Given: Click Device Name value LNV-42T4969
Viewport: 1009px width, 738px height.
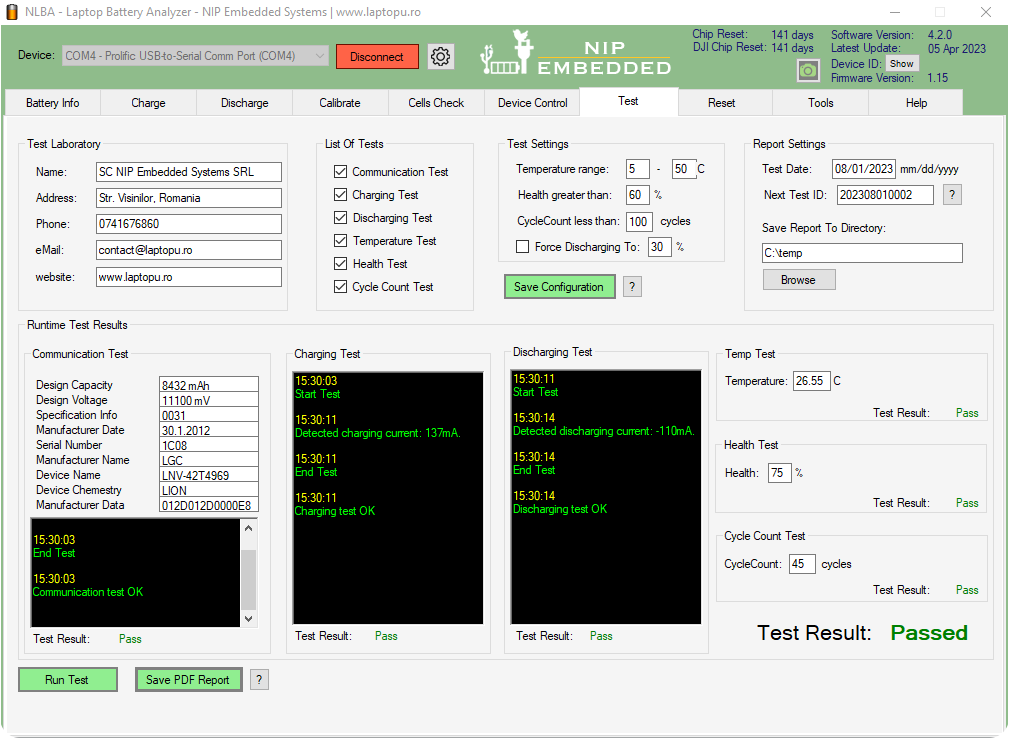Looking at the screenshot, I should (208, 475).
